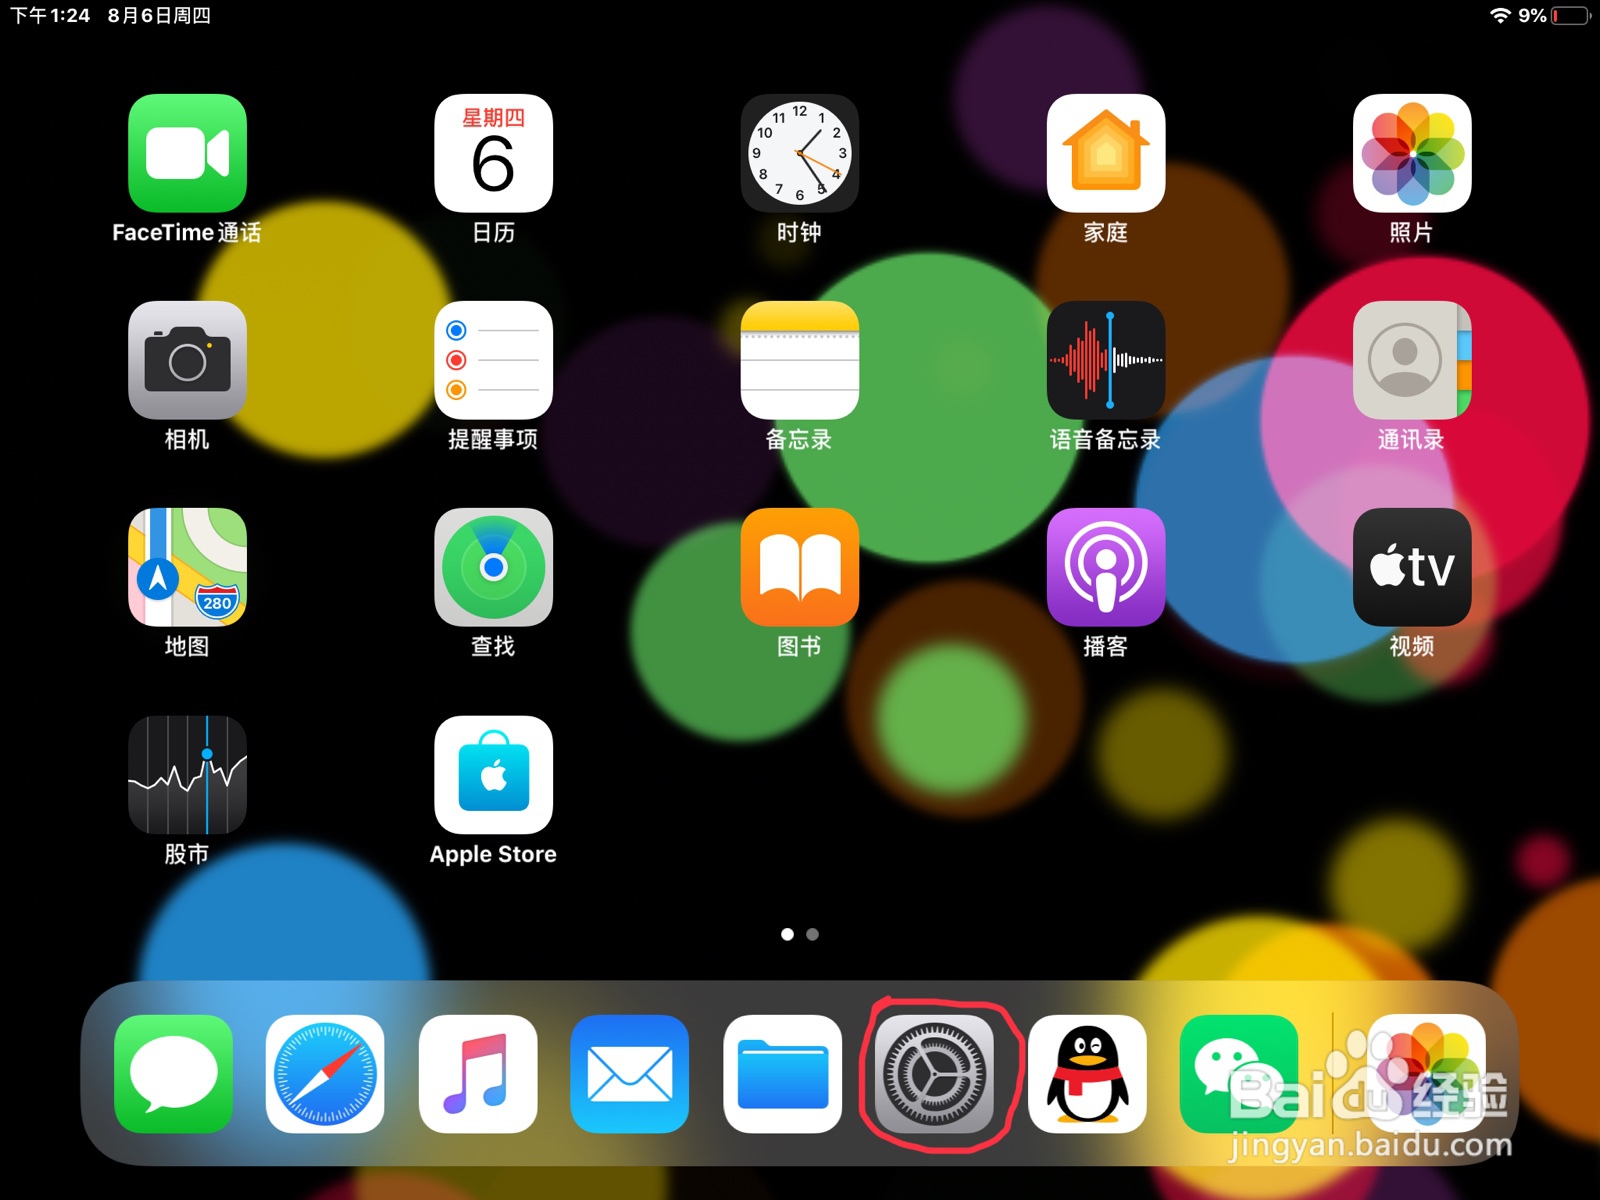The width and height of the screenshot is (1600, 1200).
Task: Open Voice Memos (语音备忘录) app
Action: [x=1105, y=360]
